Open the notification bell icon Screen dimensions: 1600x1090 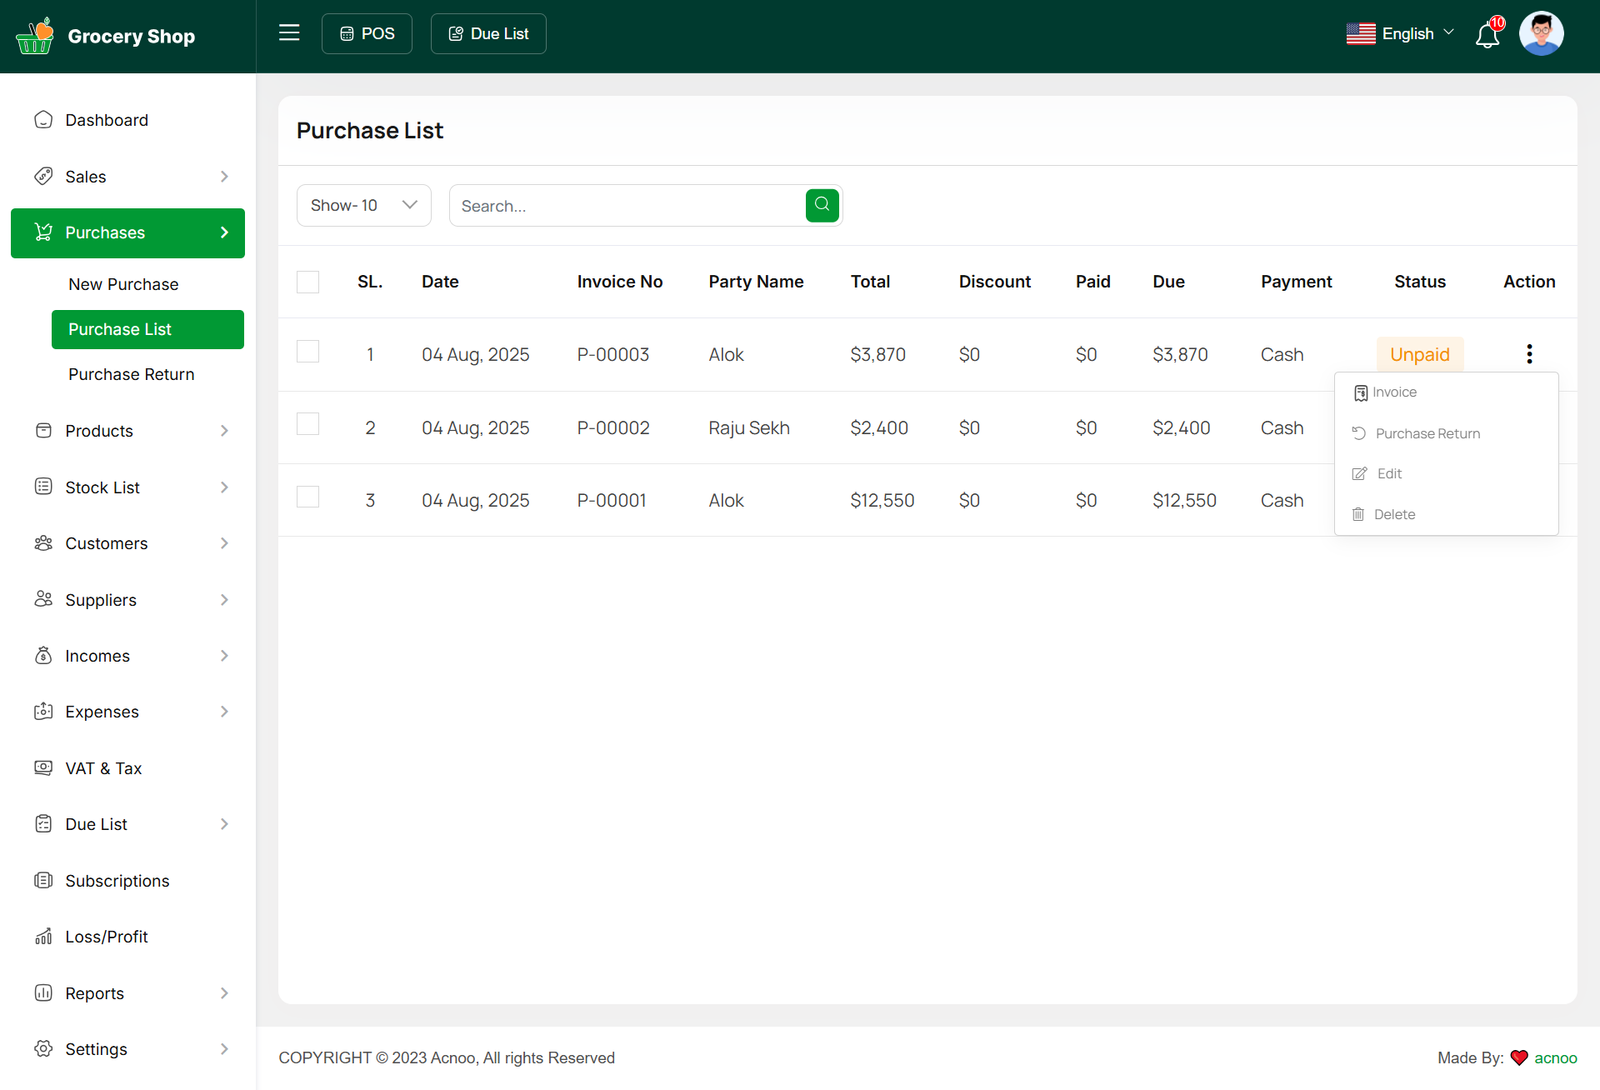[x=1487, y=36]
